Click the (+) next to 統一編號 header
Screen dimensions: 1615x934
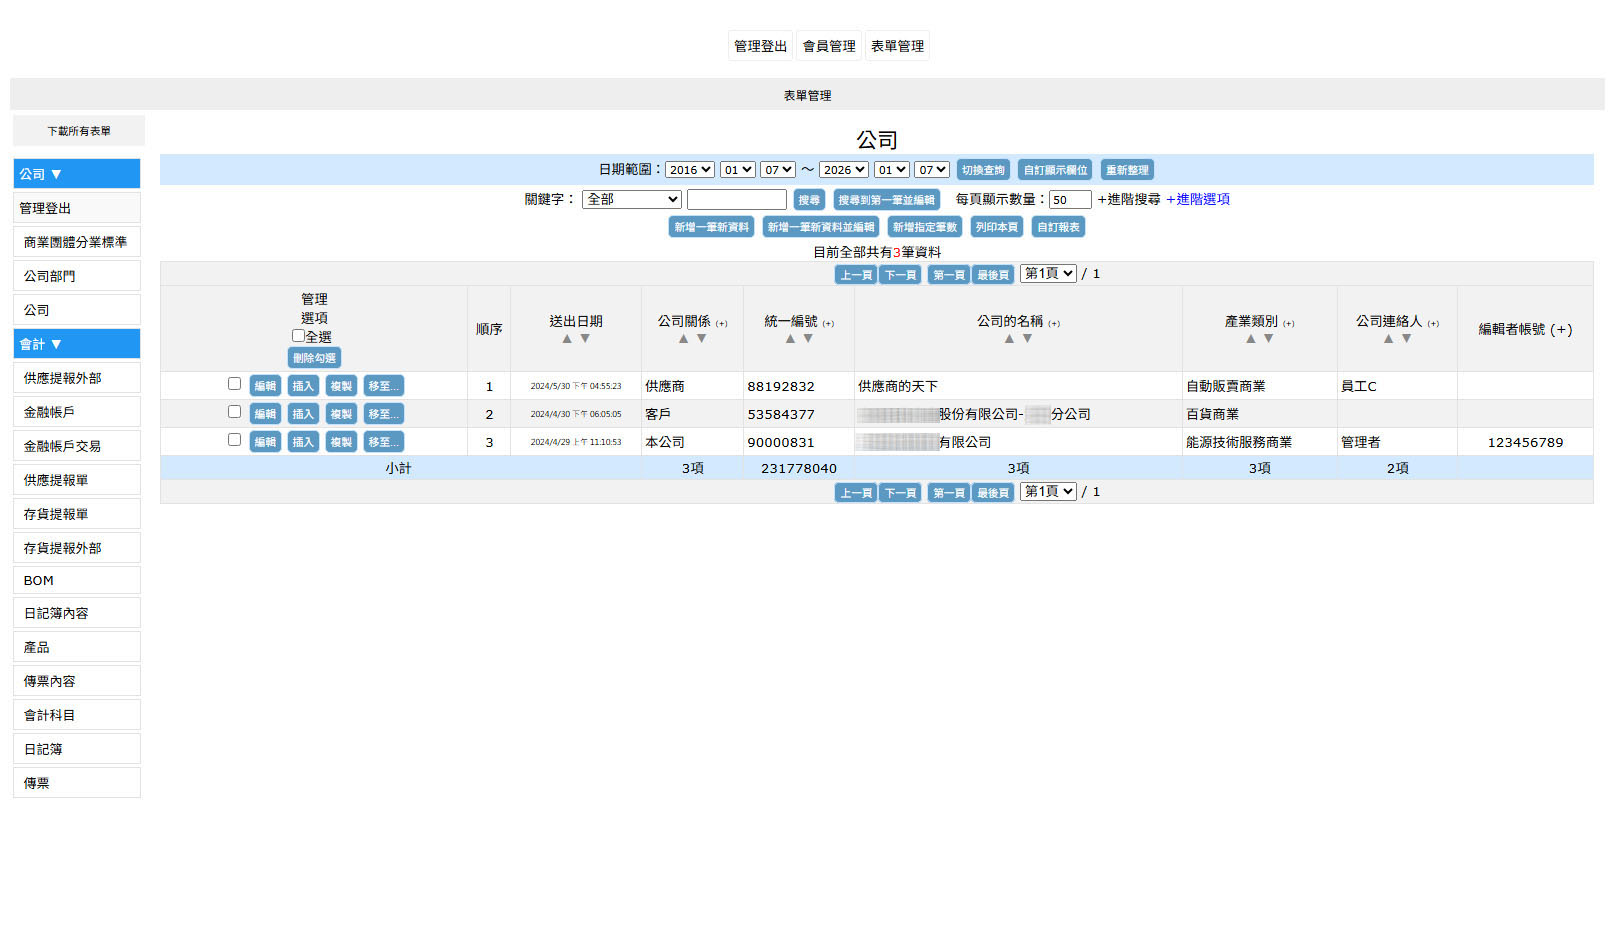(828, 323)
